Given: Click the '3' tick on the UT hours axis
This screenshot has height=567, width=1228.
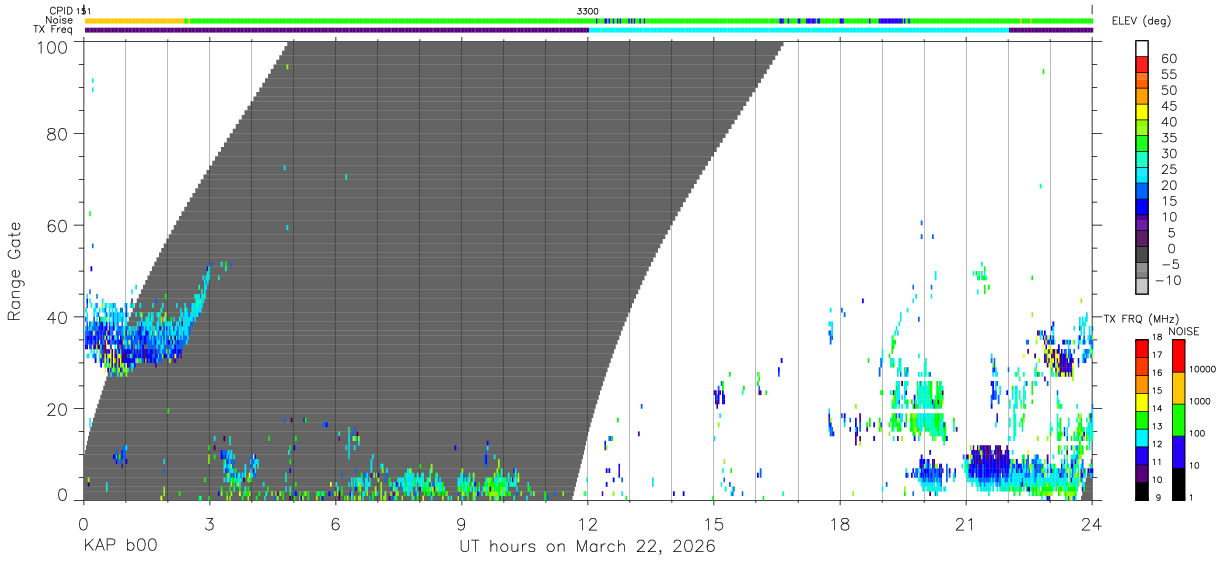Looking at the screenshot, I should click(209, 522).
